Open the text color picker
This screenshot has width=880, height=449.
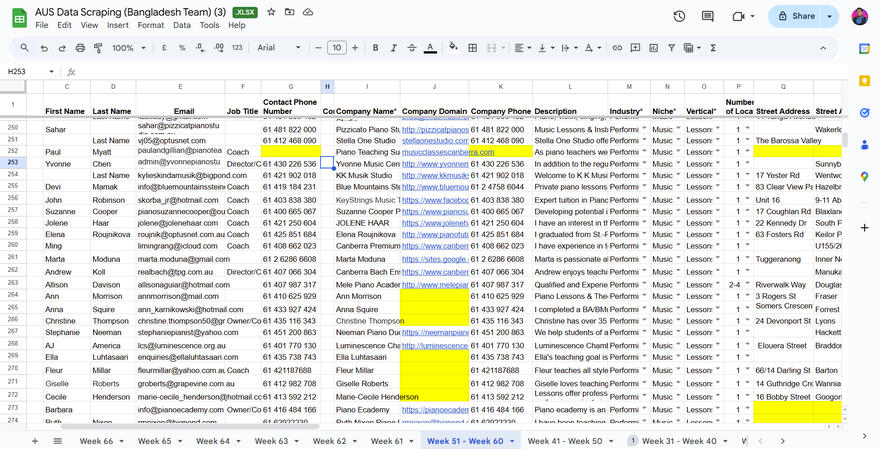point(430,48)
